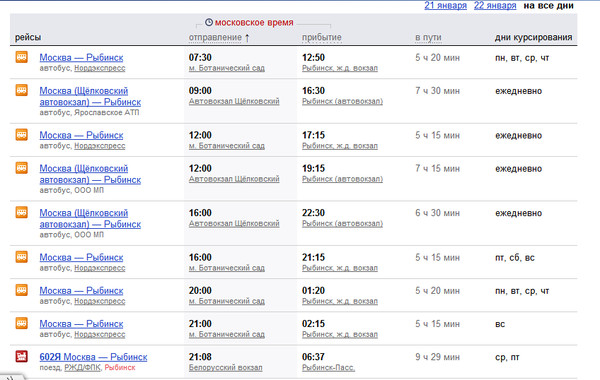
Task: Select the 22 января date tab
Action: 495,5
